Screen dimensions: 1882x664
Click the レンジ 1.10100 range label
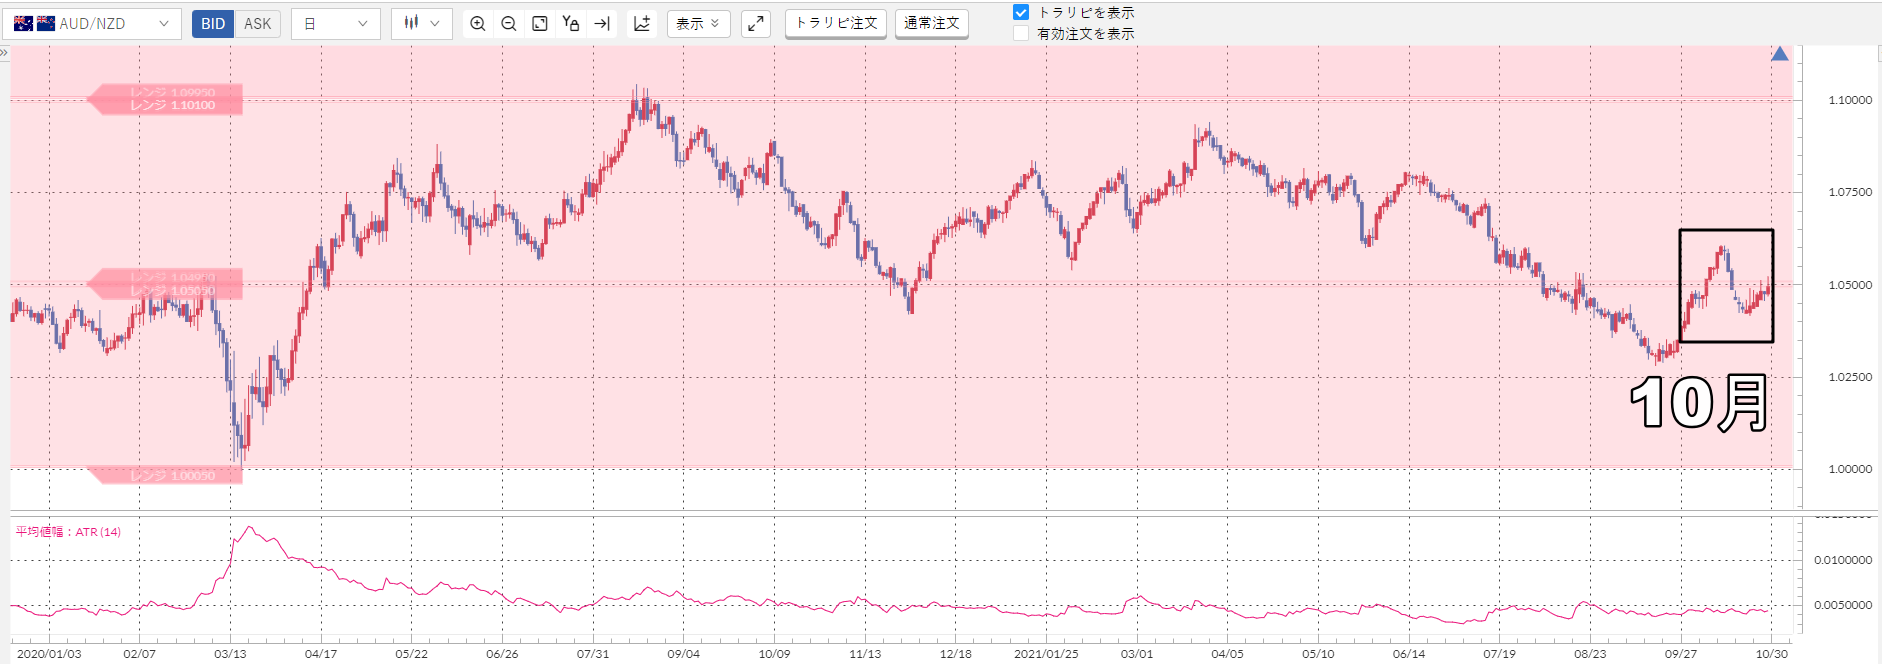coord(172,105)
